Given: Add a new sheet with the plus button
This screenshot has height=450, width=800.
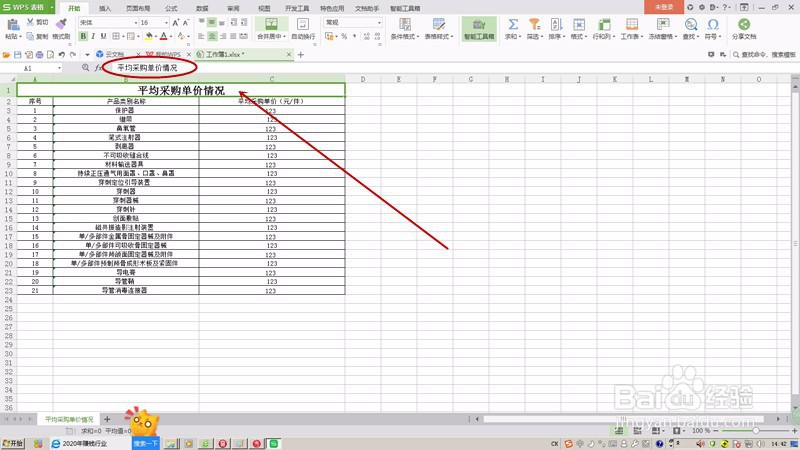Looking at the screenshot, I should pyautogui.click(x=107, y=419).
